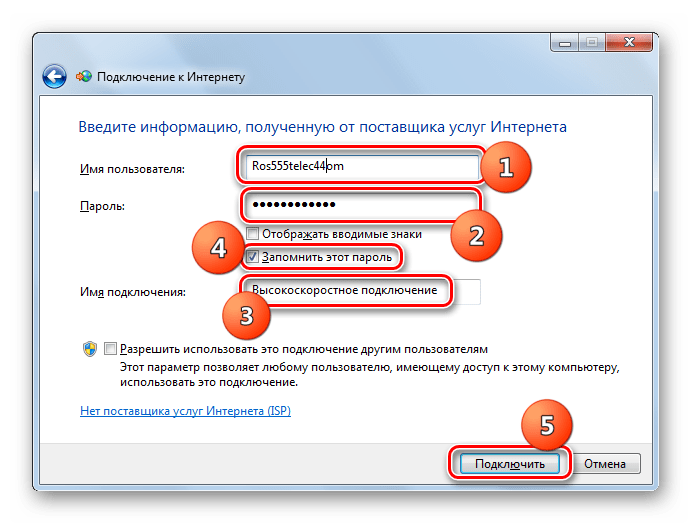Viewport: 692px width, 524px height.
Task: Check 'Разрешить использовать это подключение другим пользователям'
Action: coord(110,349)
